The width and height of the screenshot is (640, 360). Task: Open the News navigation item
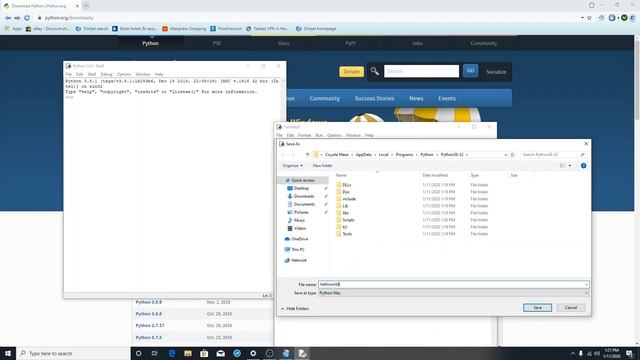pos(416,98)
